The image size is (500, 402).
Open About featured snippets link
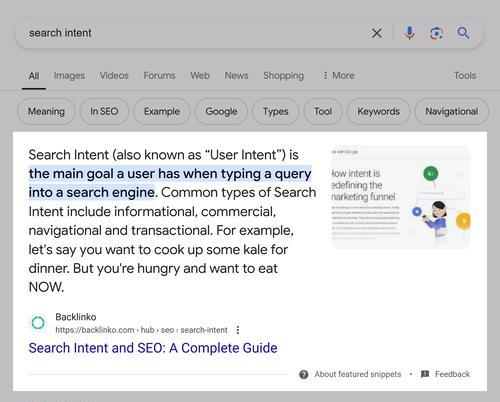[x=358, y=374]
